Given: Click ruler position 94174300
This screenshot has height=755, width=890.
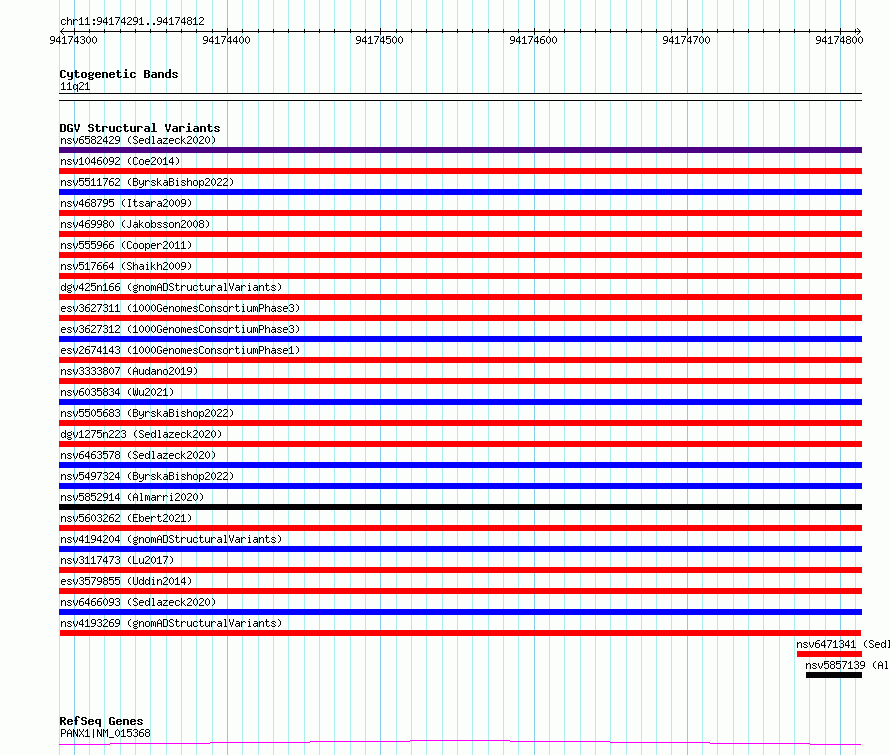Looking at the screenshot, I should pyautogui.click(x=73, y=40).
